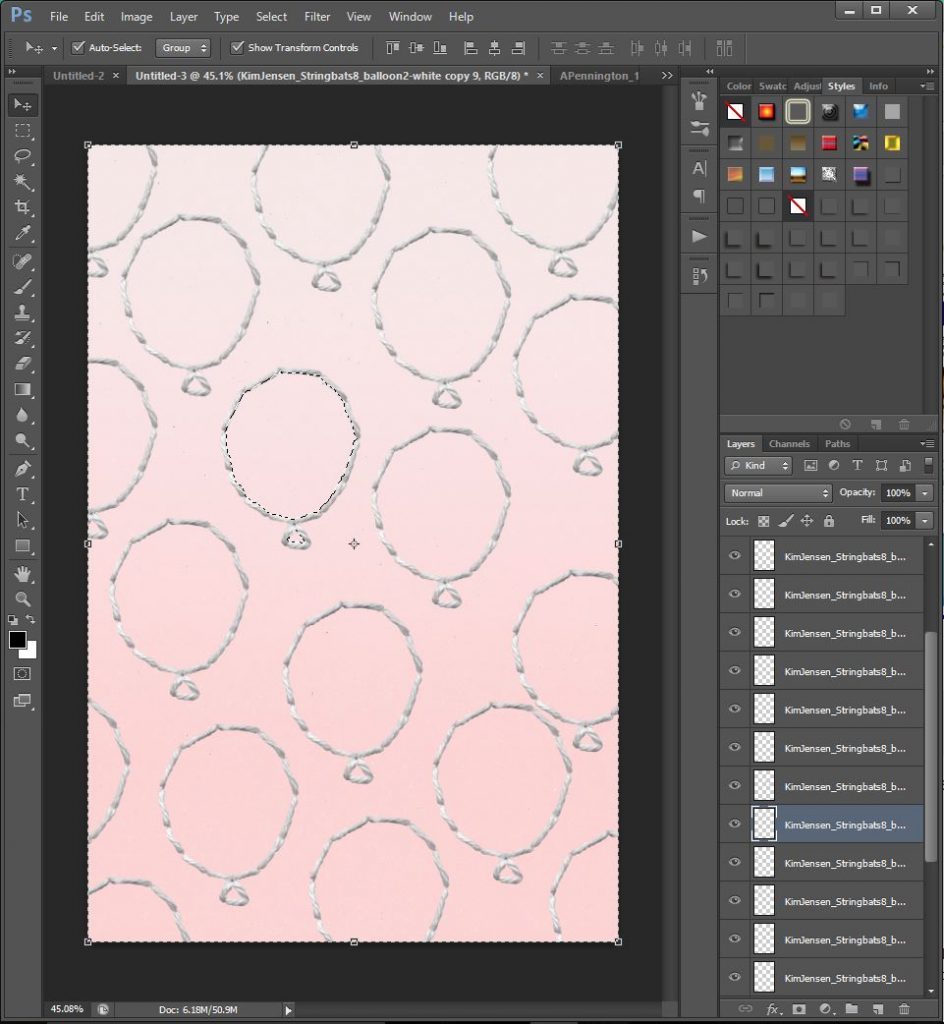Switch to the Paths tab
This screenshot has width=944, height=1024.
click(837, 443)
